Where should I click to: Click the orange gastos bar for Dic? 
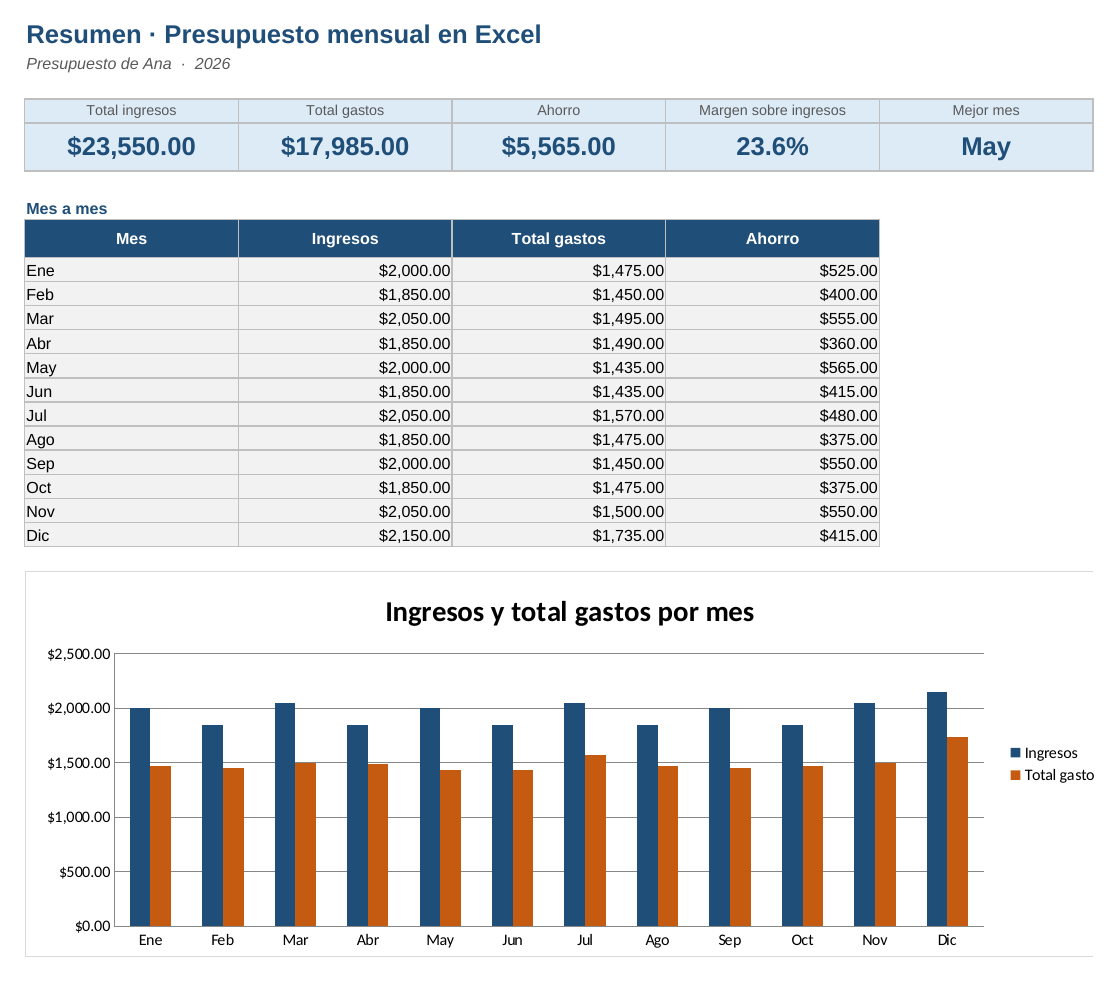[x=958, y=831]
